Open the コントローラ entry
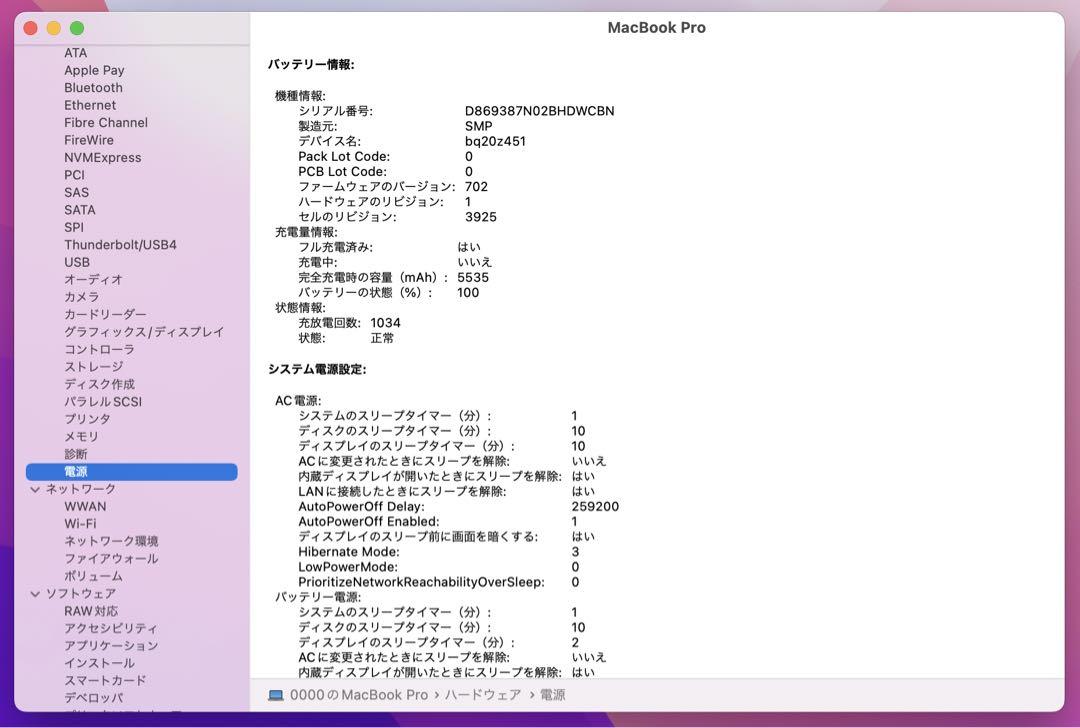Image resolution: width=1080 pixels, height=728 pixels. 99,349
